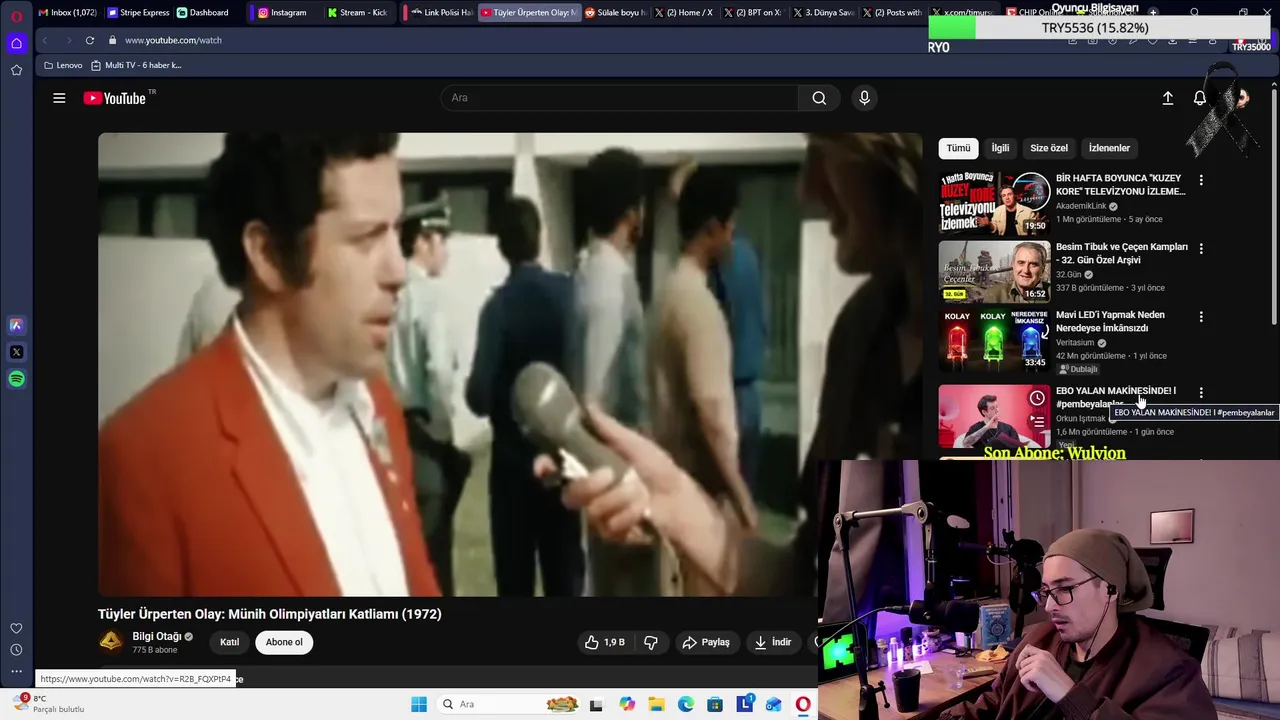Image resolution: width=1280 pixels, height=720 pixels.
Task: Open the YouTube guide hamburger menu
Action: click(59, 98)
